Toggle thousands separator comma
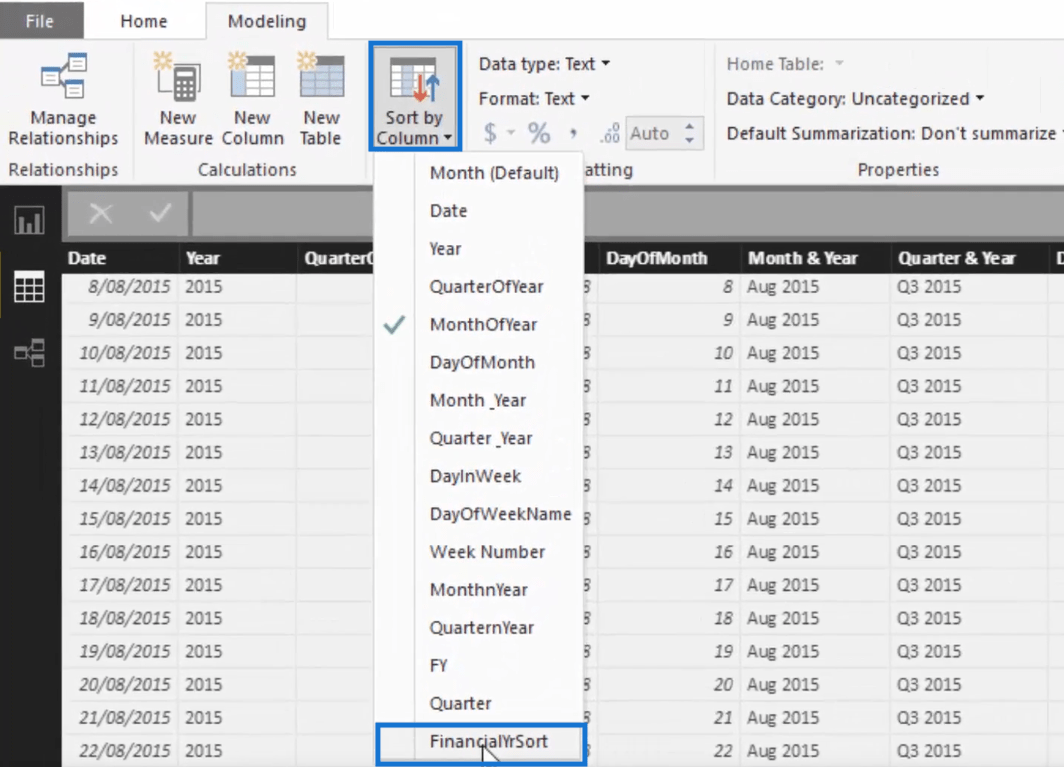1064x767 pixels. click(x=574, y=133)
